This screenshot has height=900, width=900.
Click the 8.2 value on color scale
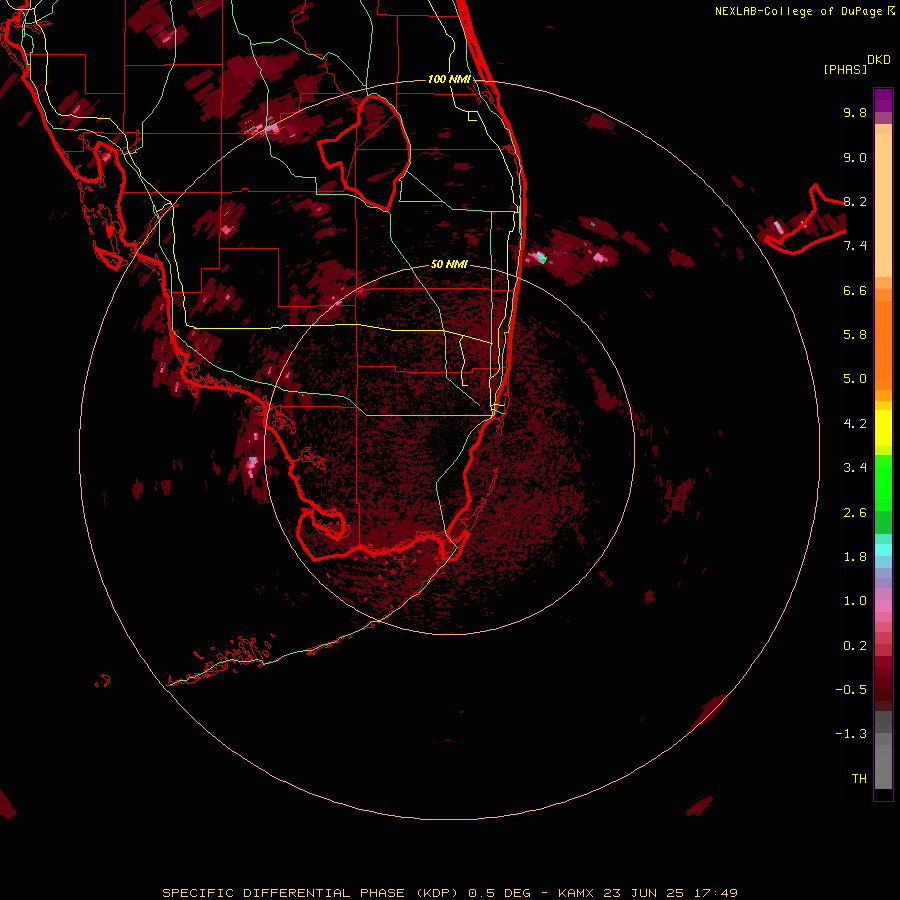click(x=855, y=201)
